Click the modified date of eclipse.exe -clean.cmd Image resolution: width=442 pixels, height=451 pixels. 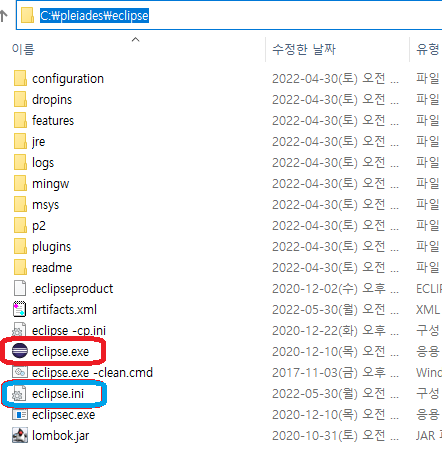tap(335, 373)
